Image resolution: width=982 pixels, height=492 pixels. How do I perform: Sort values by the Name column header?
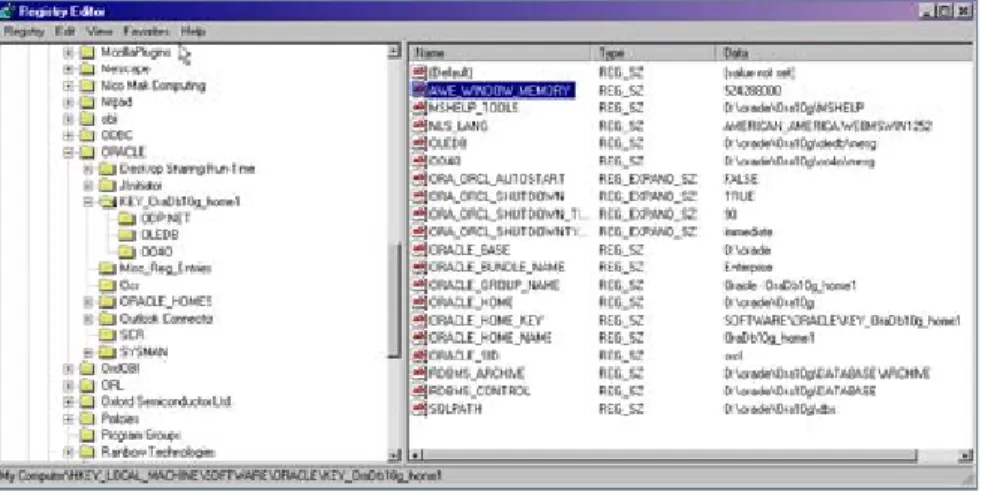[x=500, y=53]
